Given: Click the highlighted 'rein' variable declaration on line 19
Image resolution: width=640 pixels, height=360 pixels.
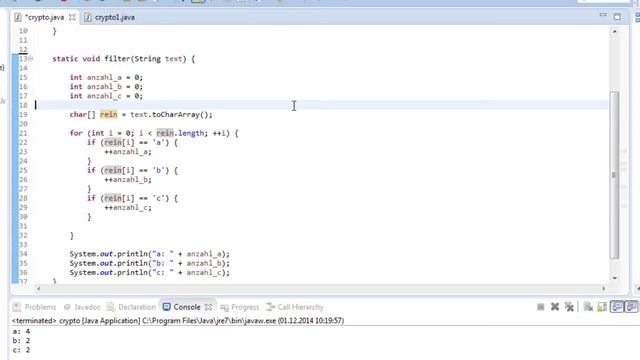Looking at the screenshot, I should (x=108, y=115).
